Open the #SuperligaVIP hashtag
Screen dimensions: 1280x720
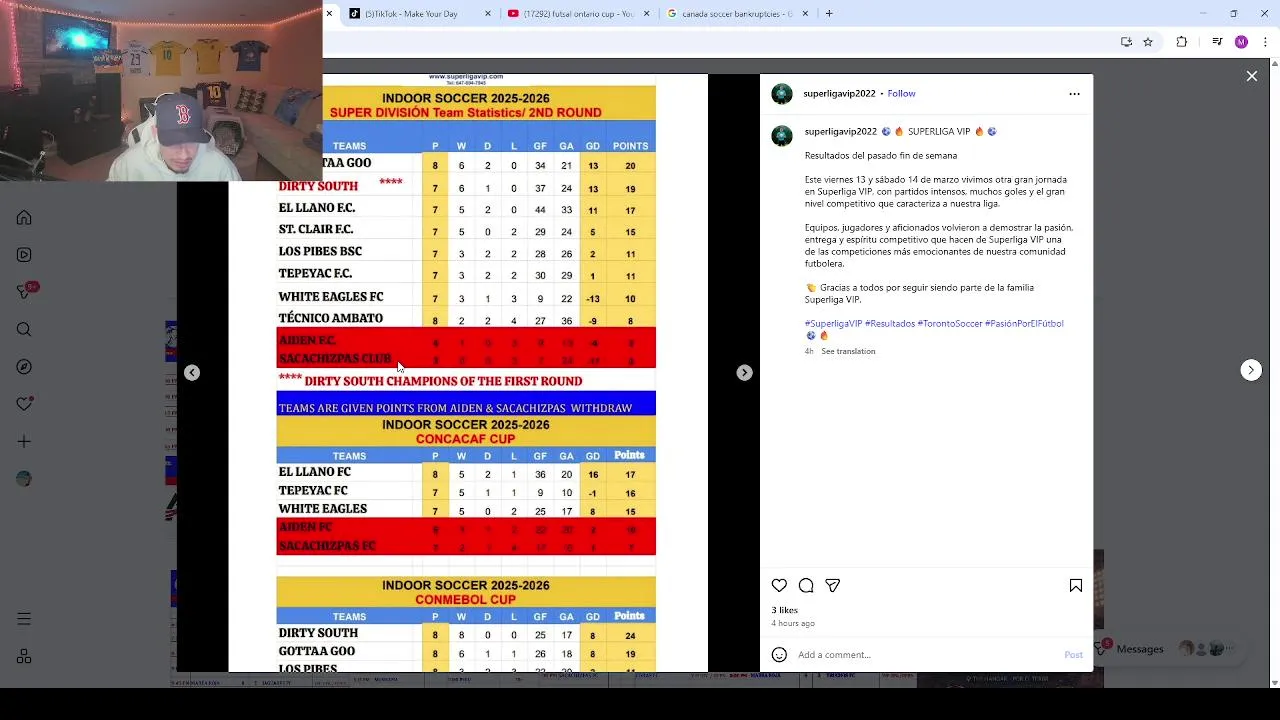point(833,324)
